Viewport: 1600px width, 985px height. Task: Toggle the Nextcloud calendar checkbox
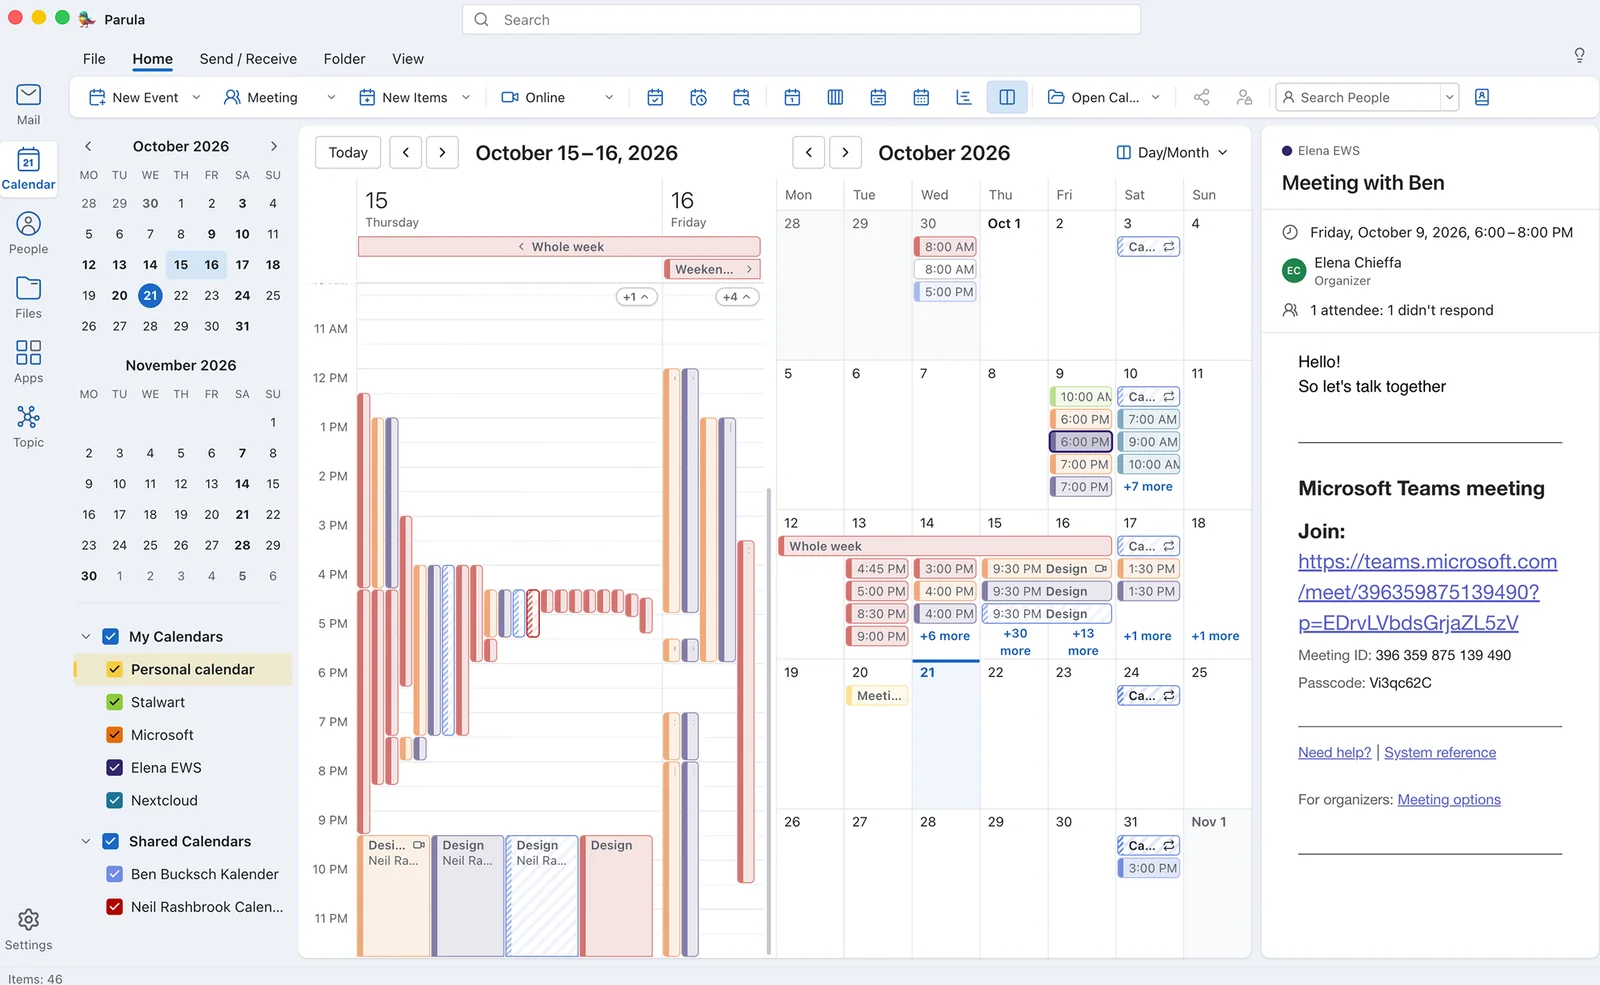(x=115, y=801)
